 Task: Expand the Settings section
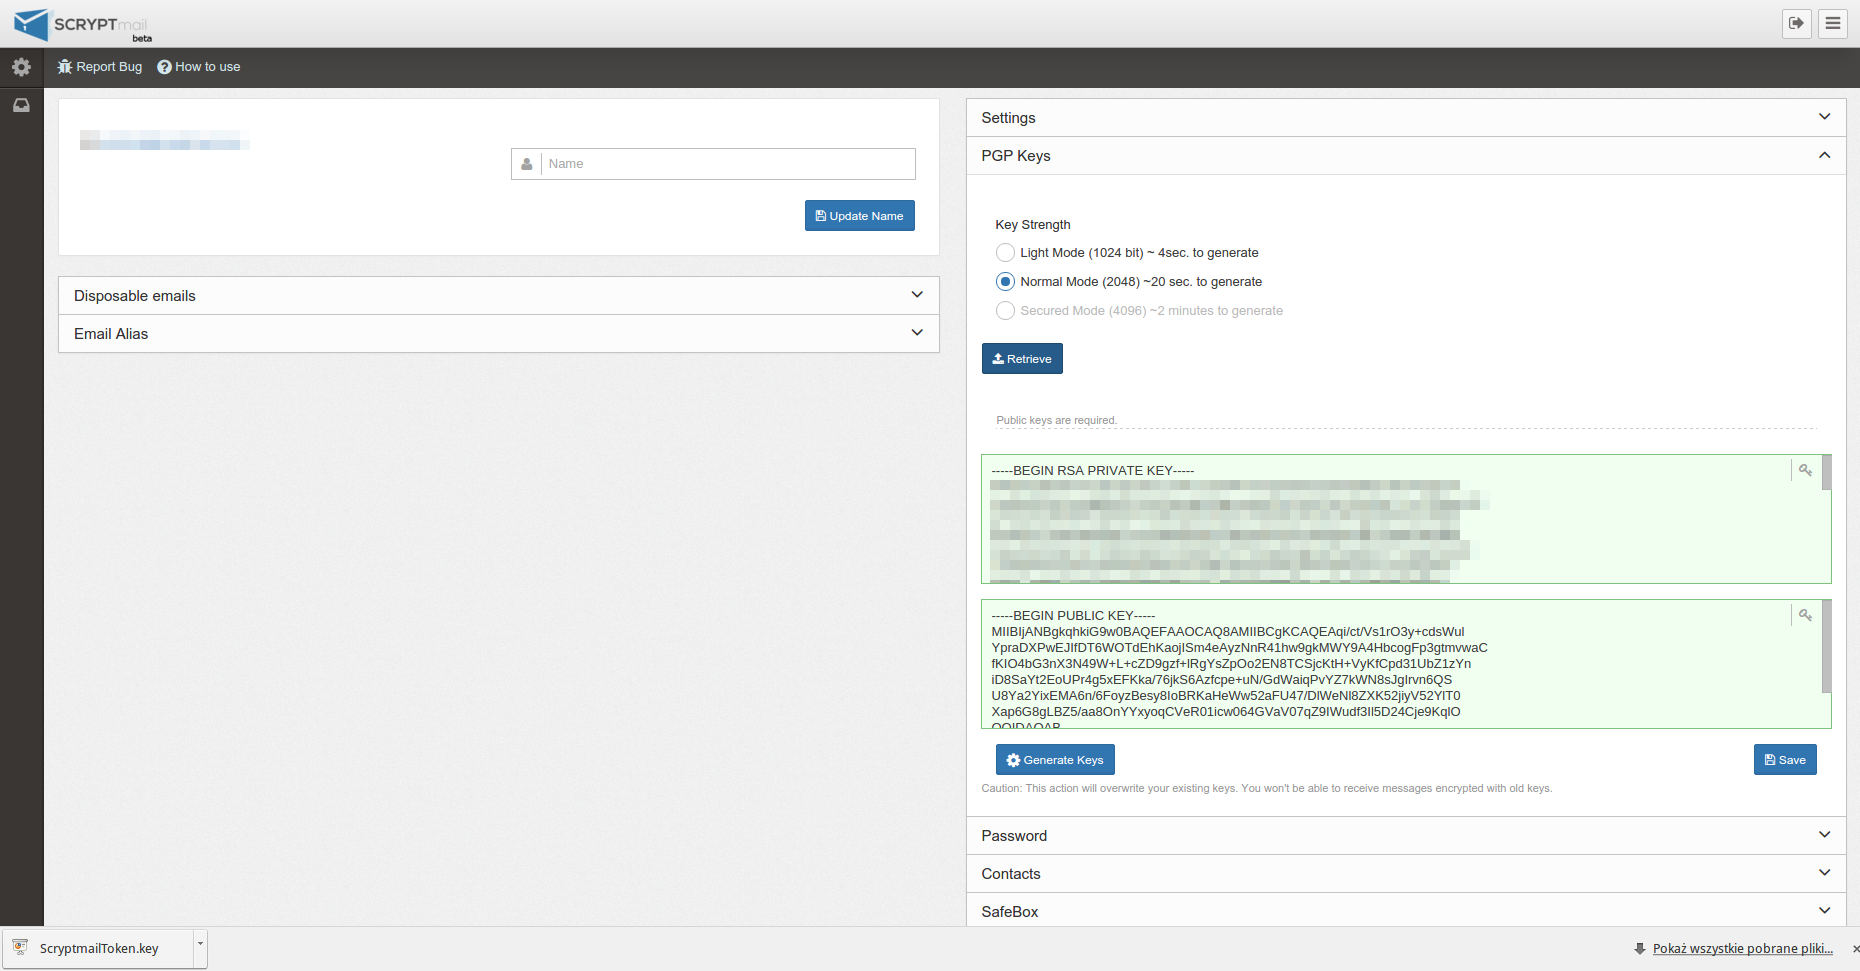click(x=1406, y=118)
